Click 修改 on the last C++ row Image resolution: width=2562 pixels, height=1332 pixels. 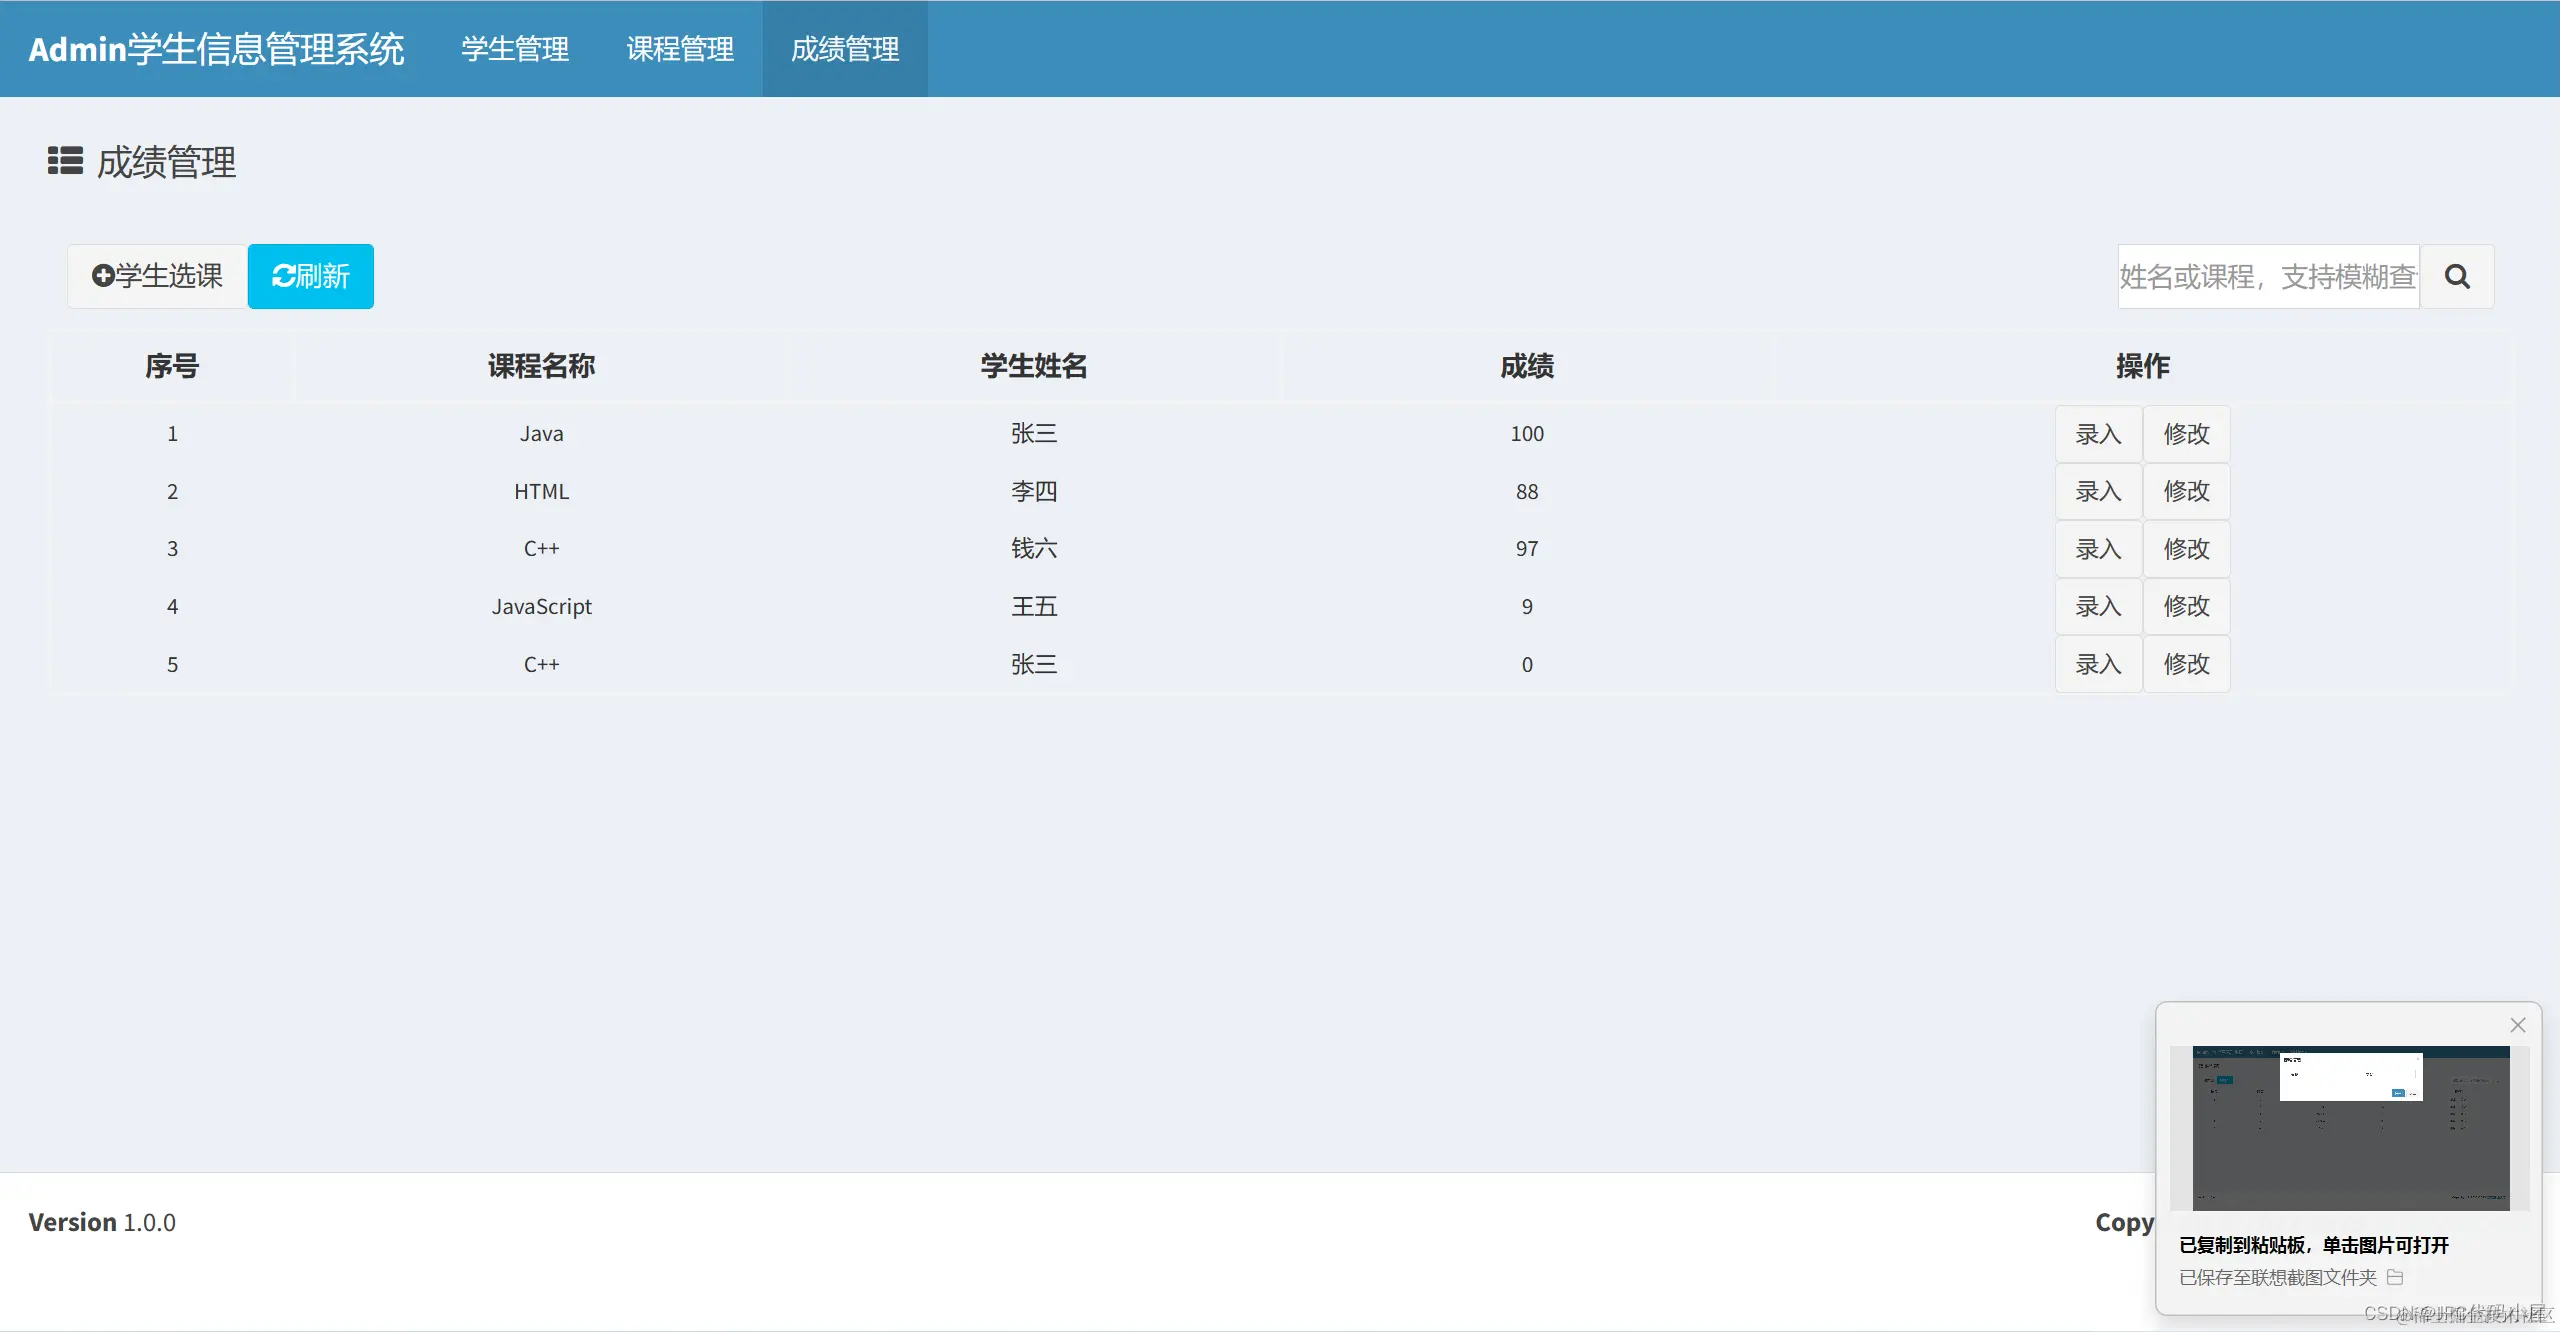point(2186,664)
